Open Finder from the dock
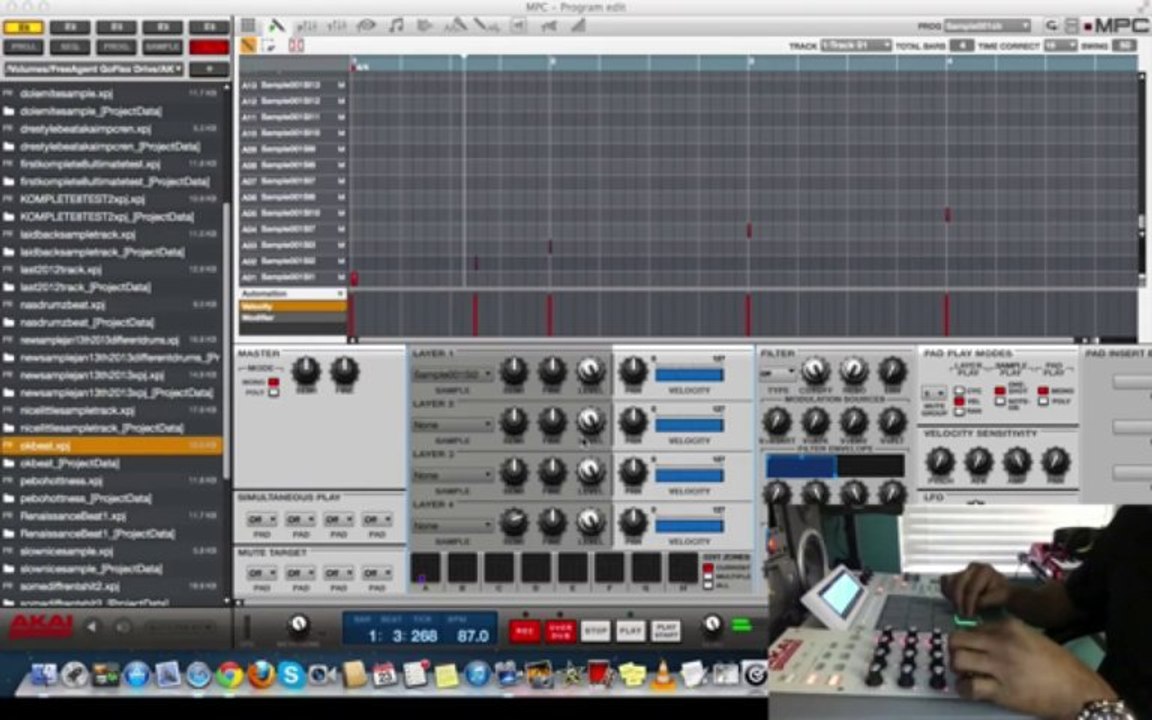 [43, 674]
